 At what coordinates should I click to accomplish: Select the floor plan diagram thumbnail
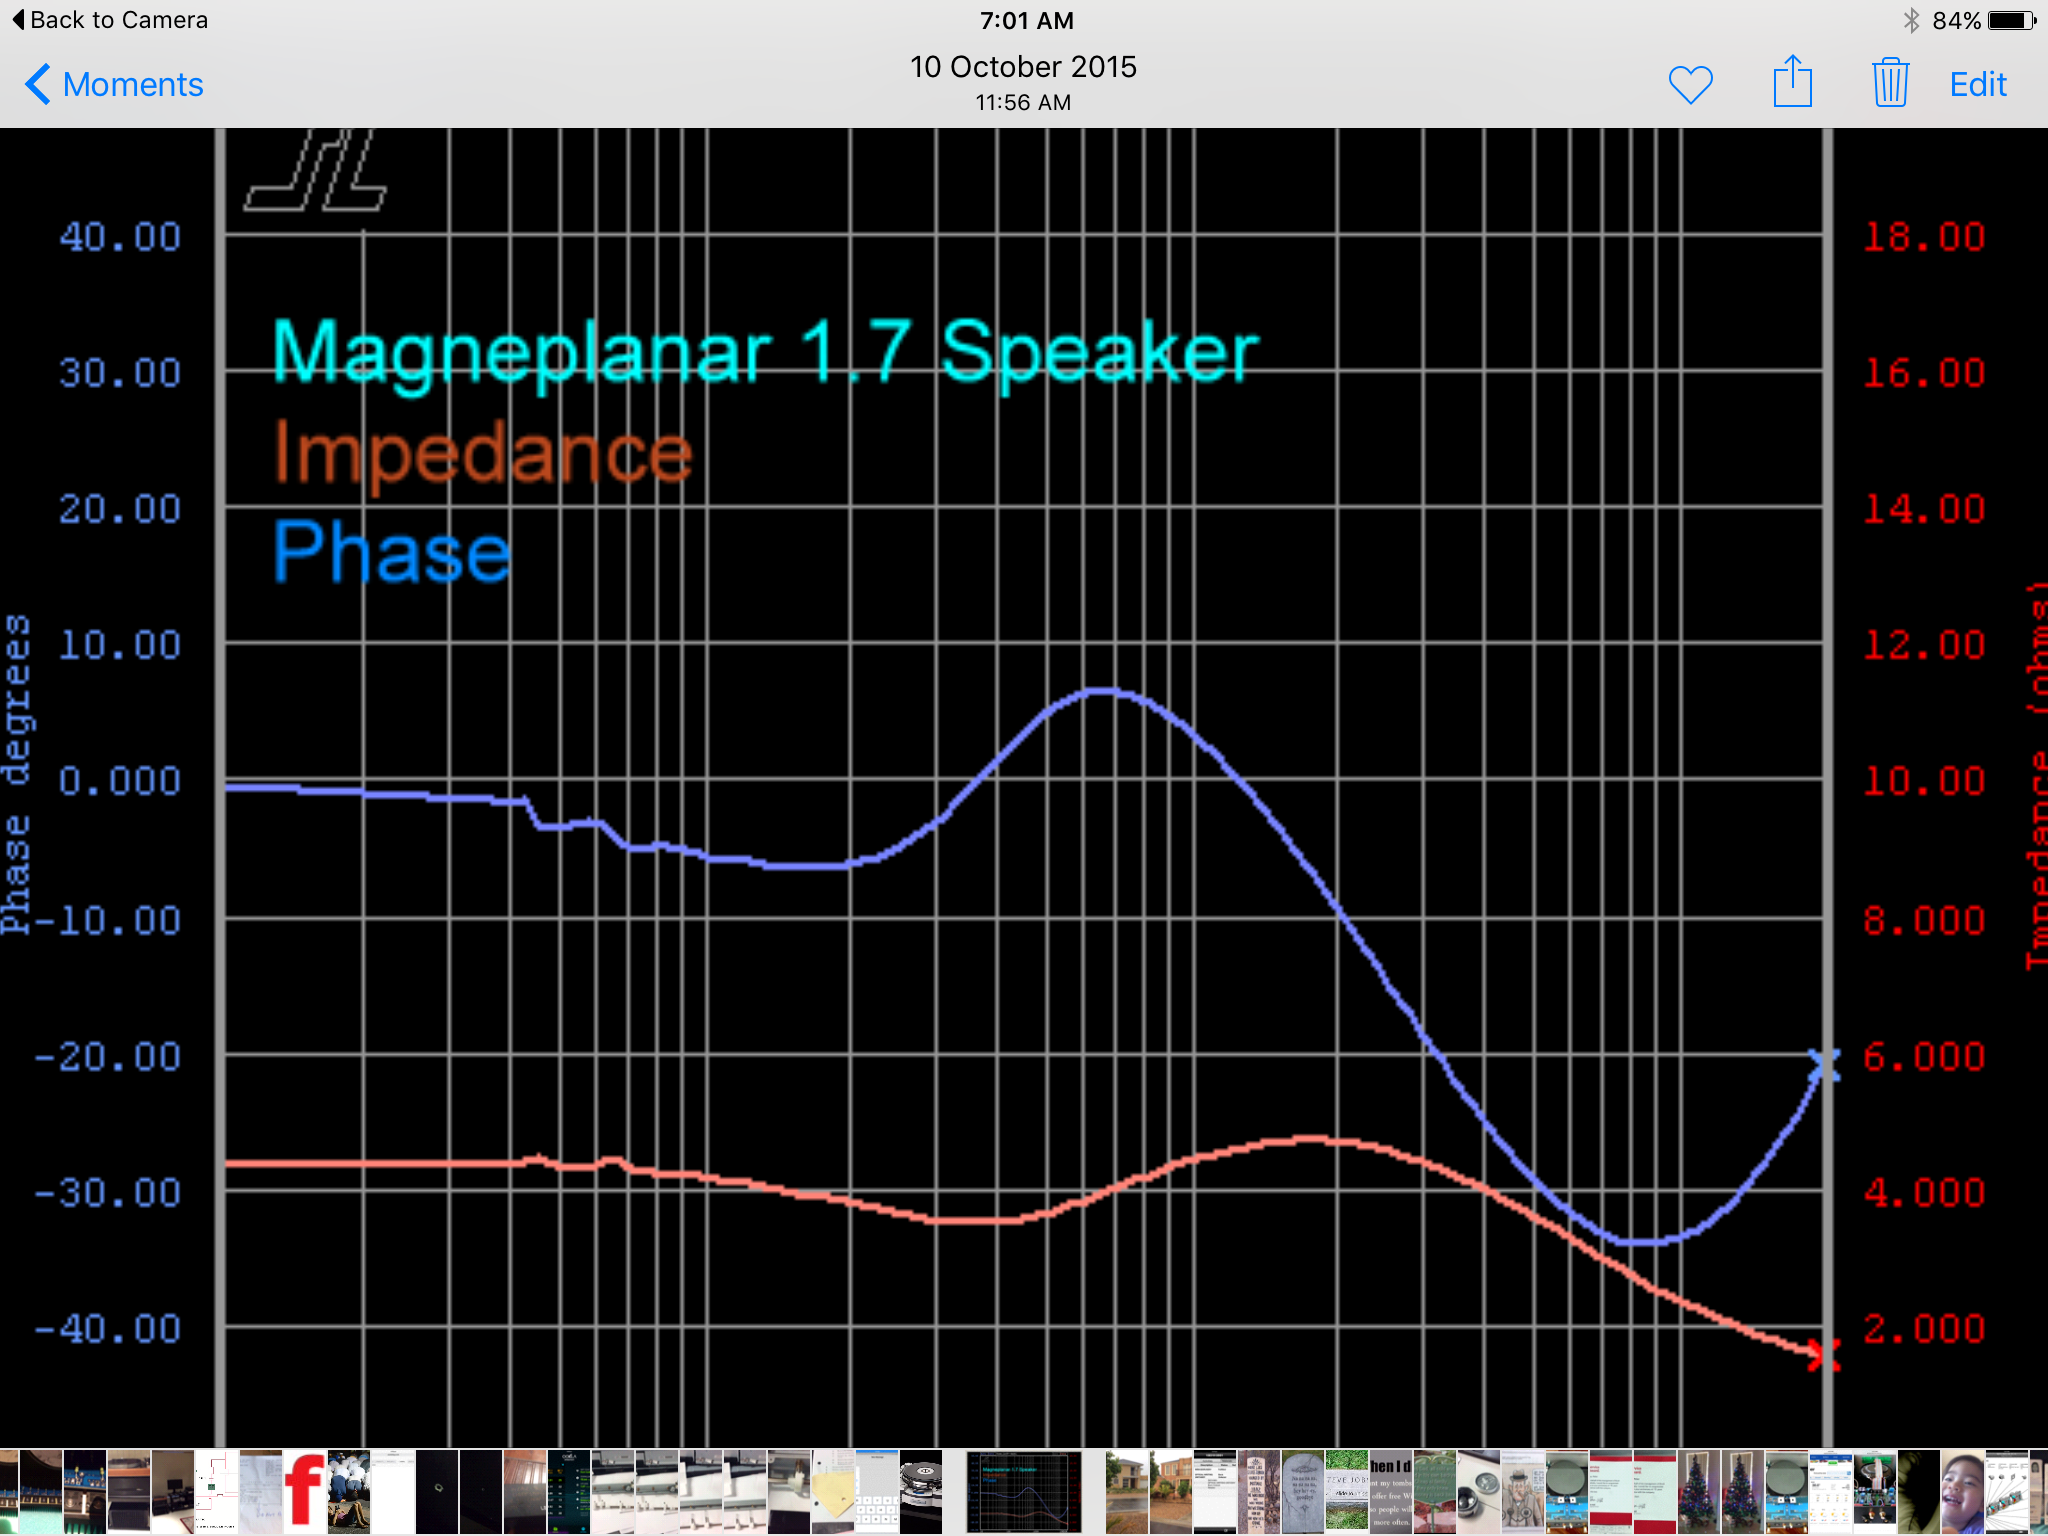pyautogui.click(x=217, y=1492)
